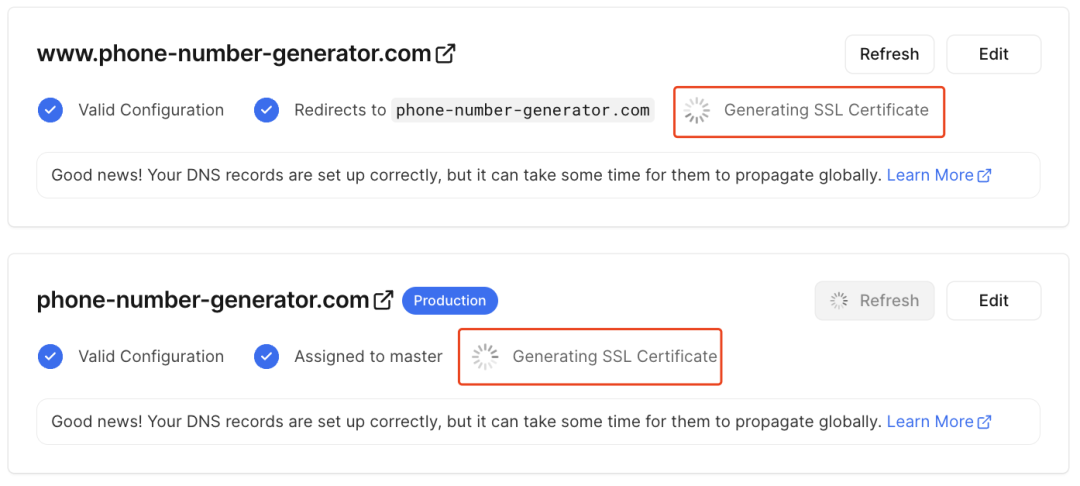This screenshot has height=486, width=1080.
Task: Open Learn More link in www domain card
Action: click(930, 175)
